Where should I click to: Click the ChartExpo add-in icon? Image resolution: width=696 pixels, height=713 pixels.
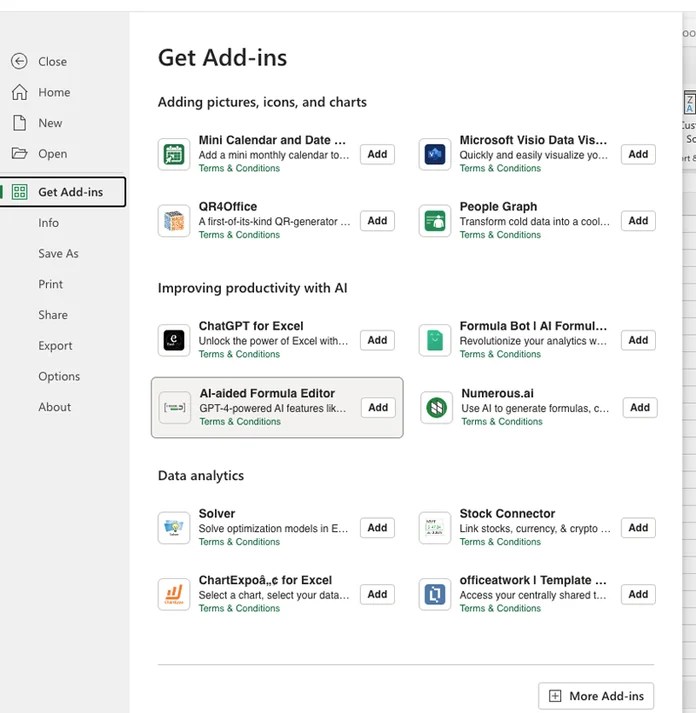click(x=174, y=594)
